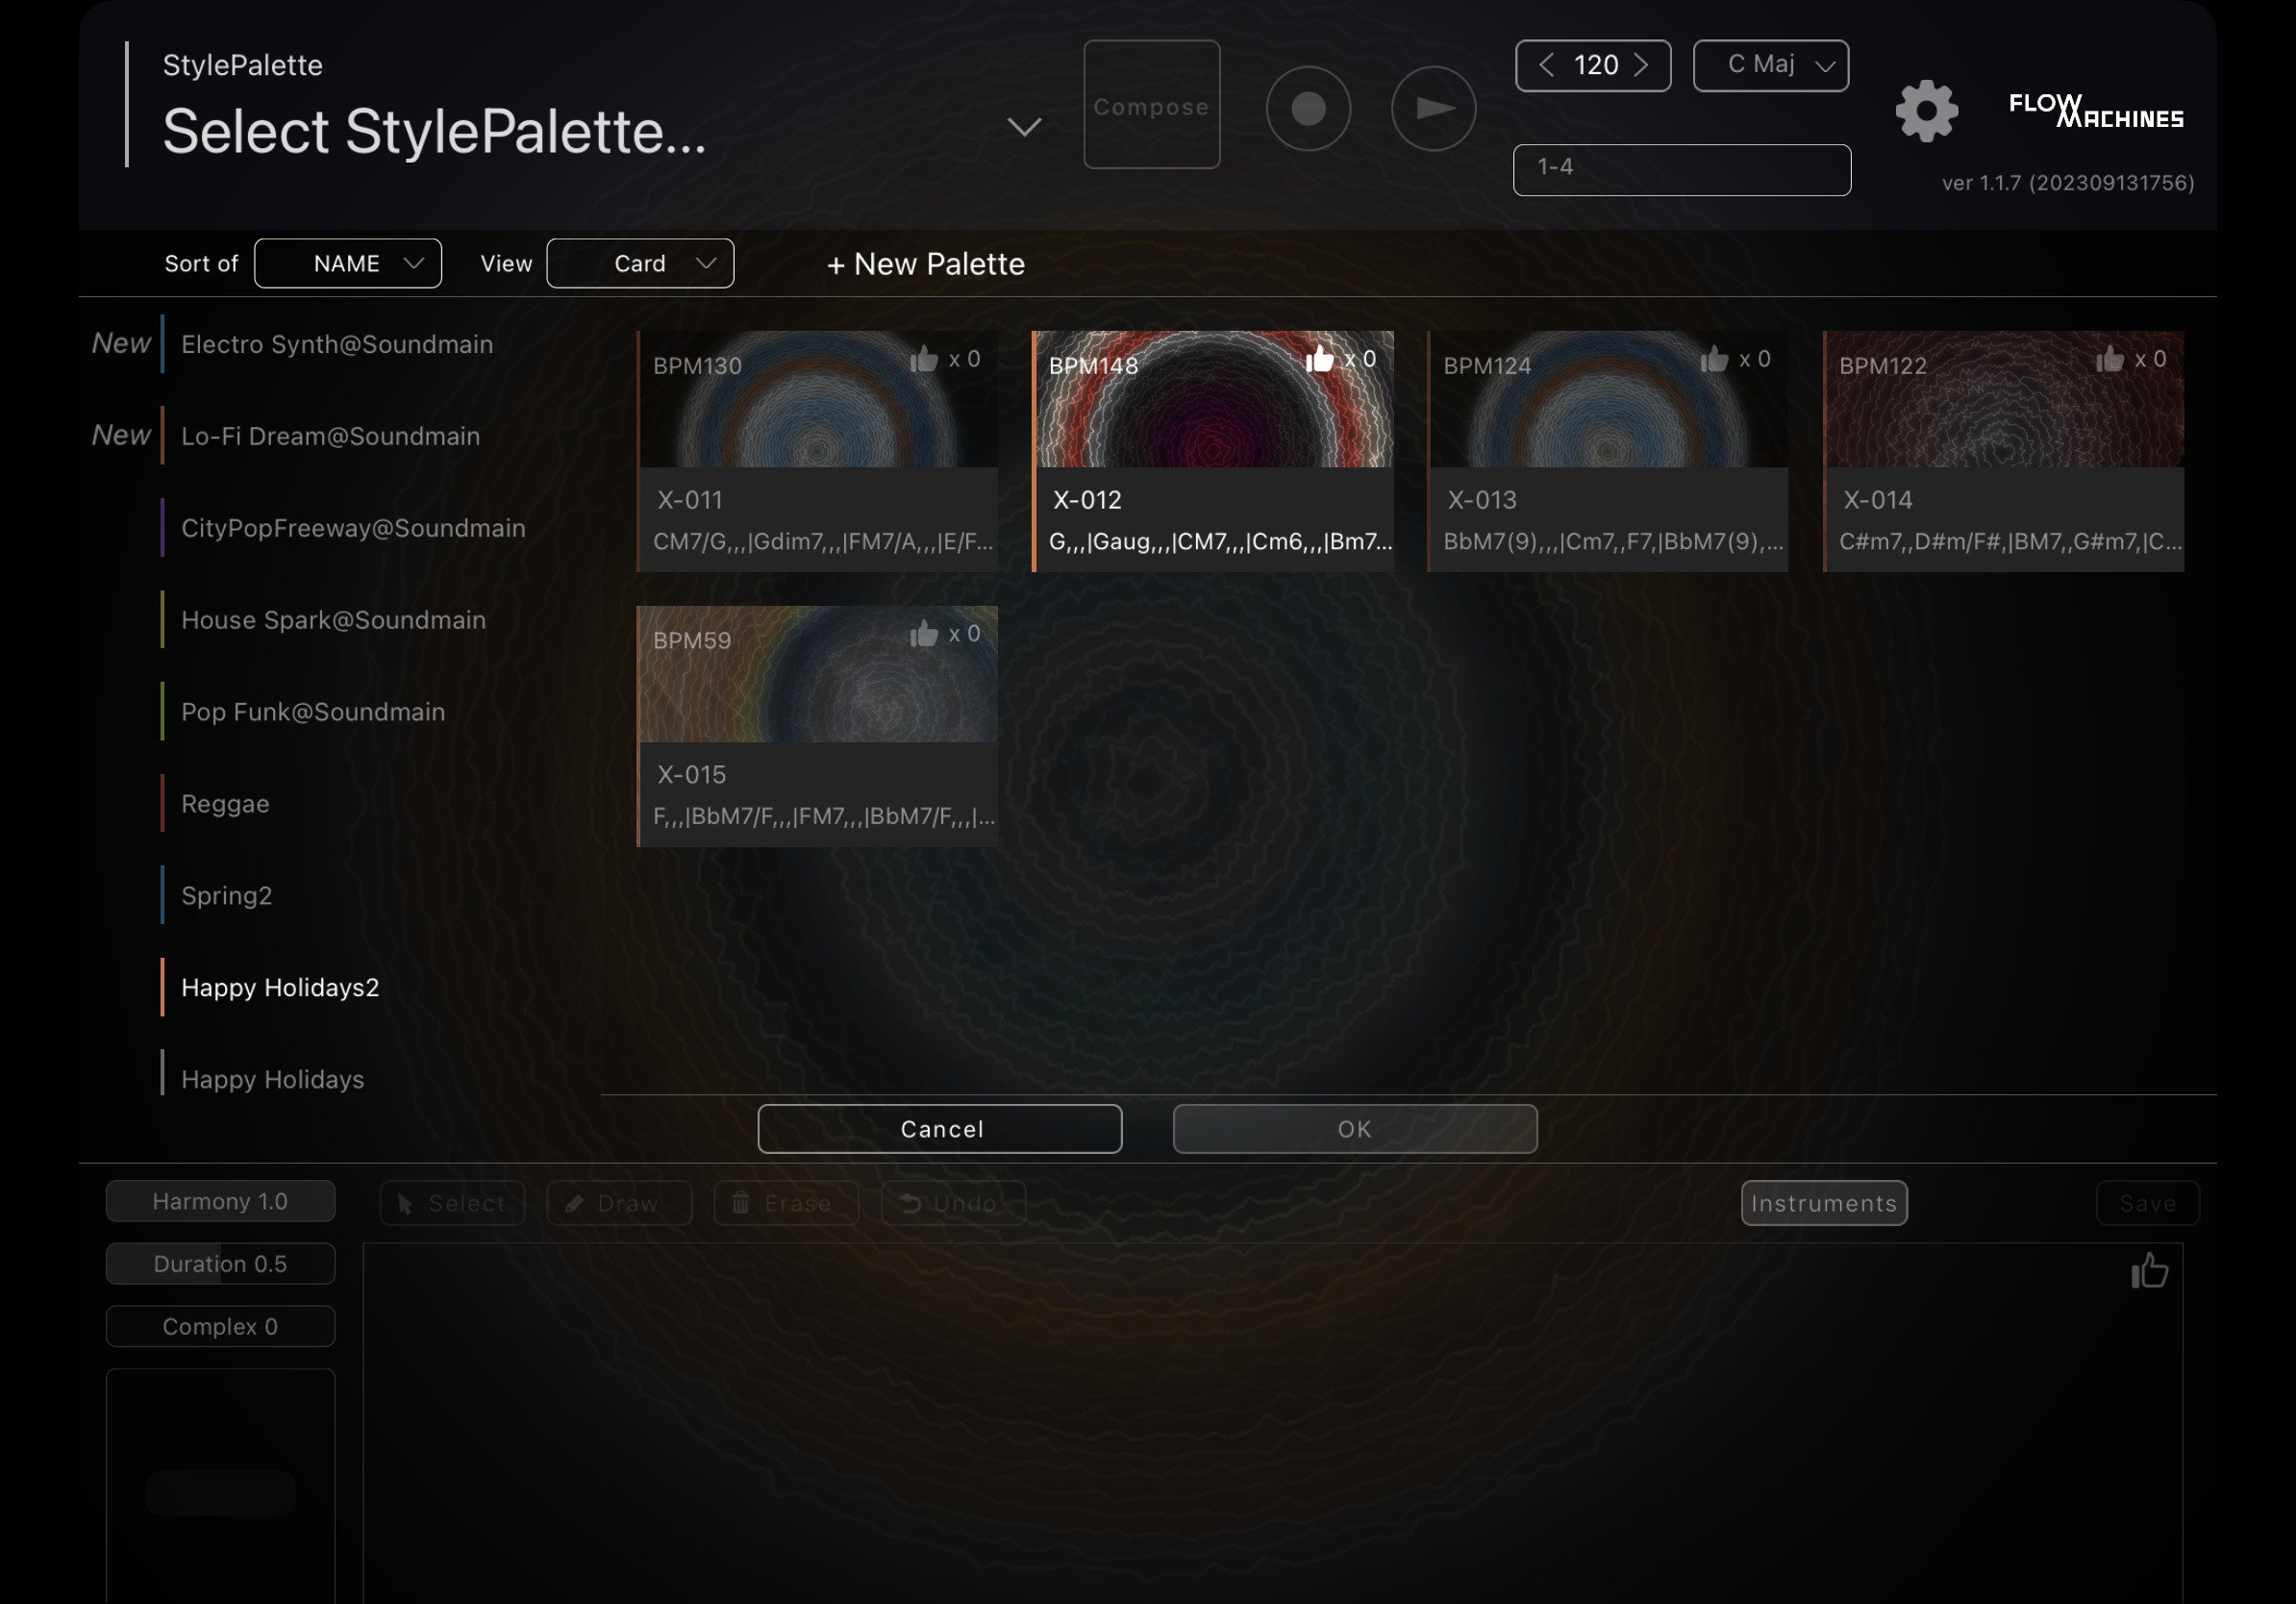Image resolution: width=2296 pixels, height=1604 pixels.
Task: Like the X-012 card thumbs-up
Action: tap(1319, 359)
